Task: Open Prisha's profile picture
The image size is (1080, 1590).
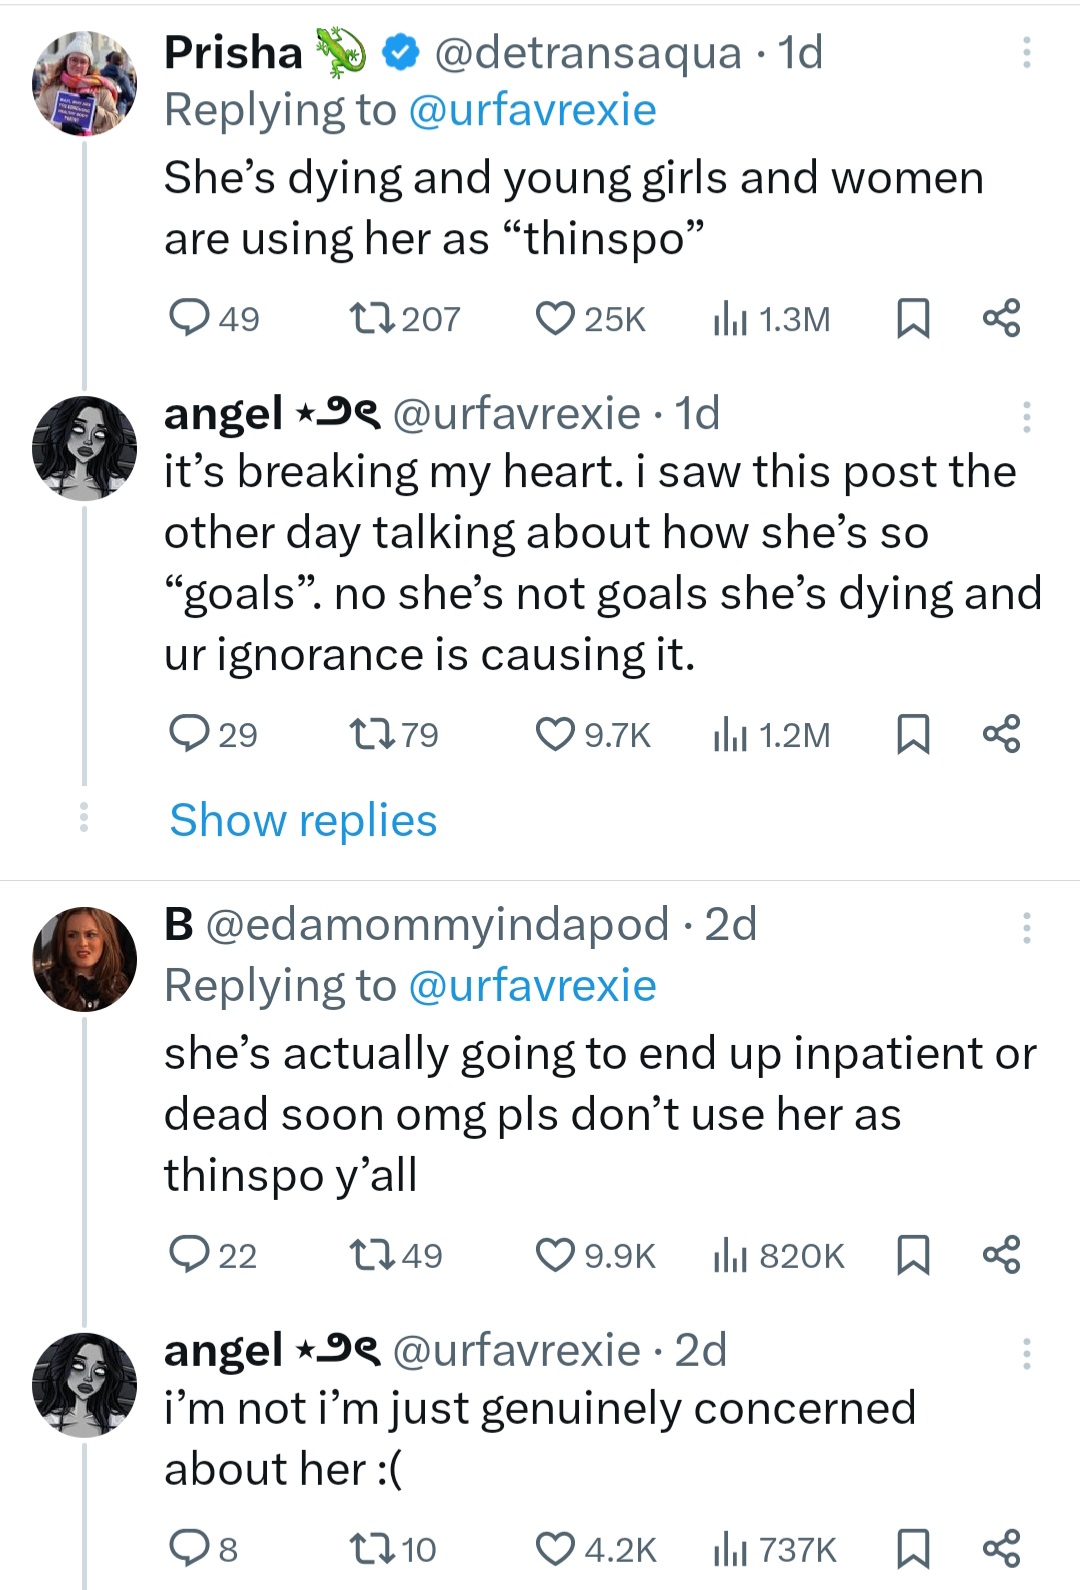Action: click(x=85, y=82)
